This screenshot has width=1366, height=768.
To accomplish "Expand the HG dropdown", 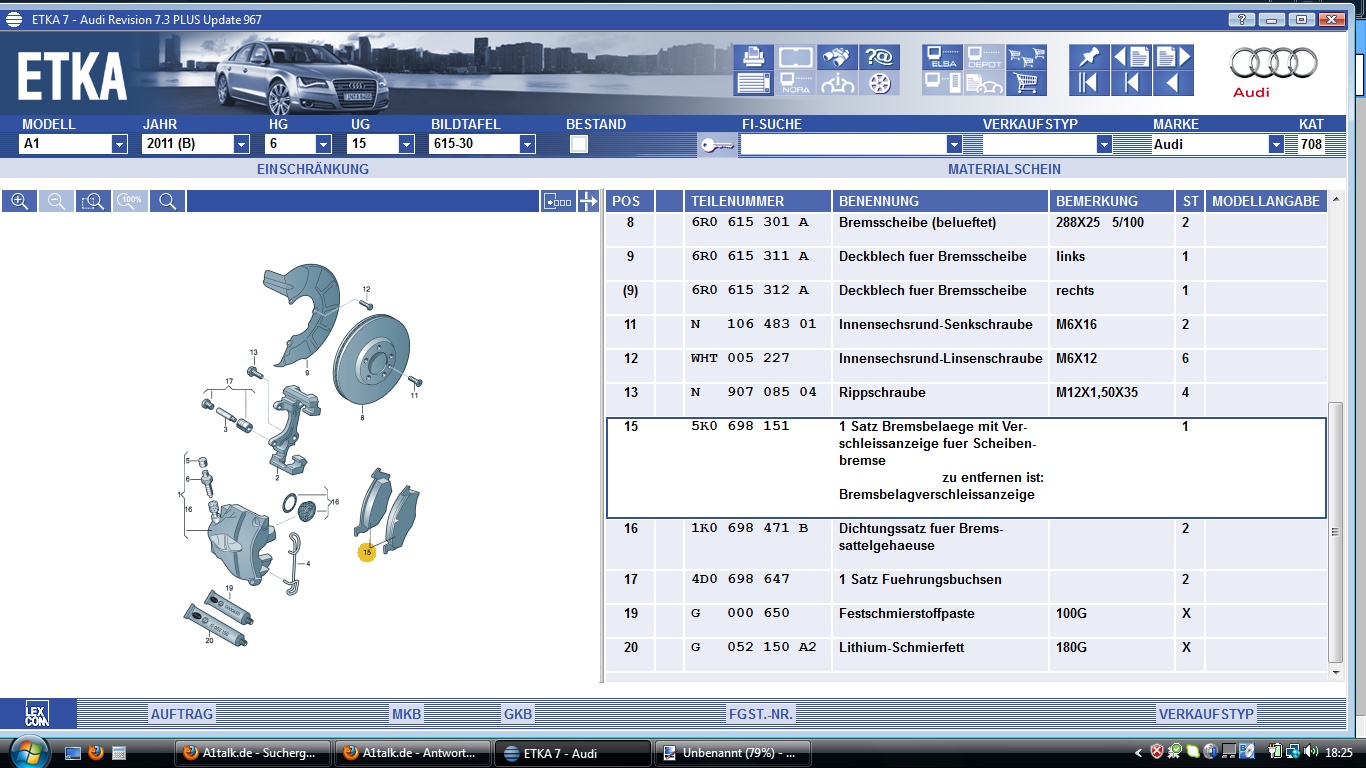I will pyautogui.click(x=324, y=144).
